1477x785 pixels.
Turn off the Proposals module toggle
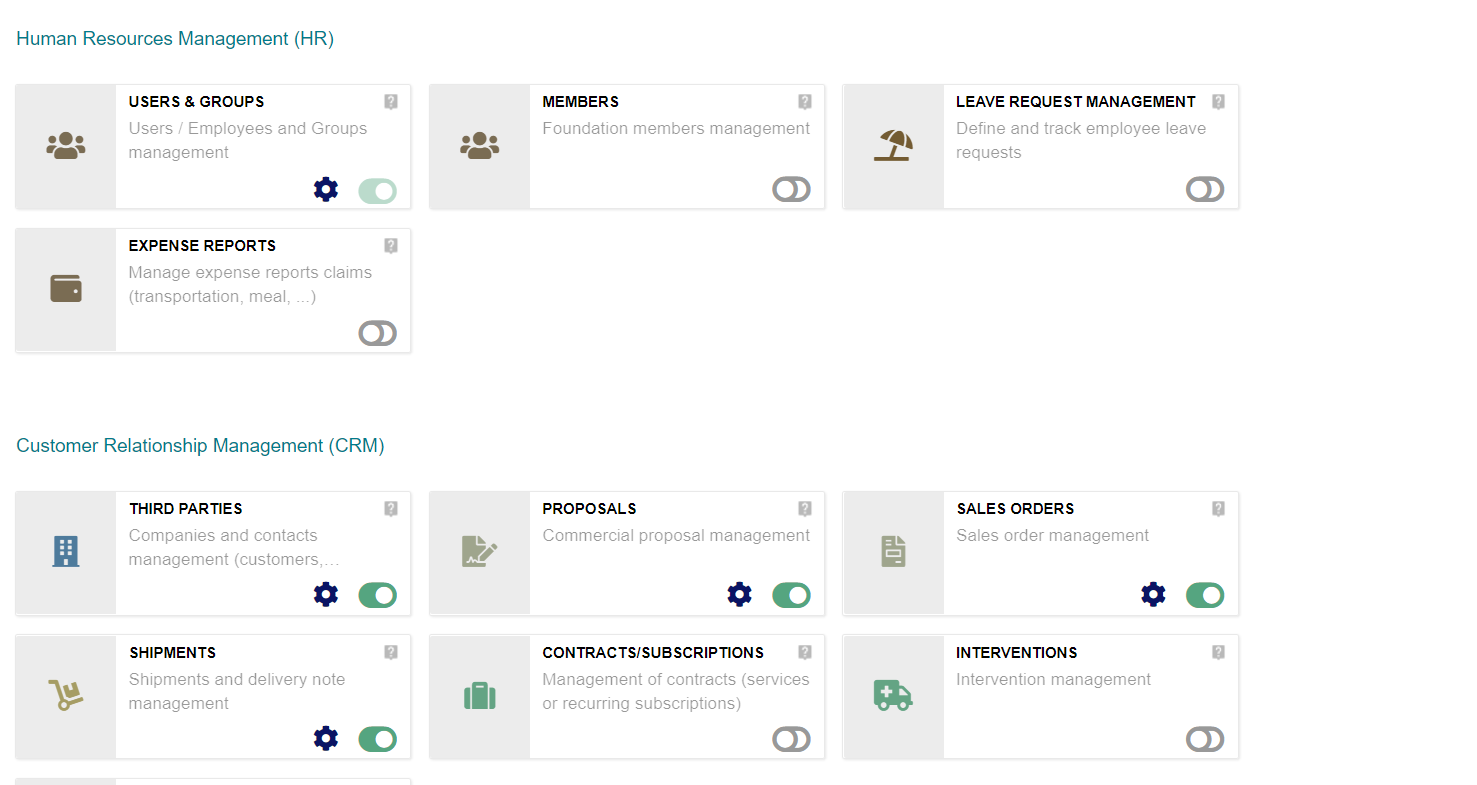(x=791, y=596)
